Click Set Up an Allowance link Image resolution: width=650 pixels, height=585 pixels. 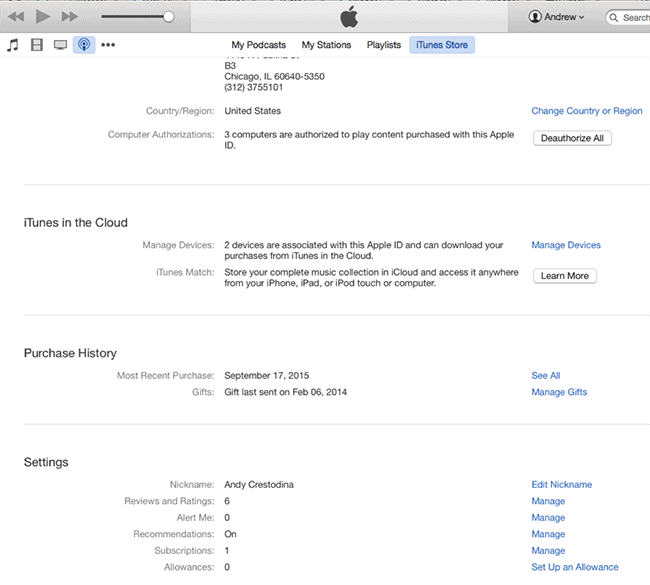(x=575, y=567)
